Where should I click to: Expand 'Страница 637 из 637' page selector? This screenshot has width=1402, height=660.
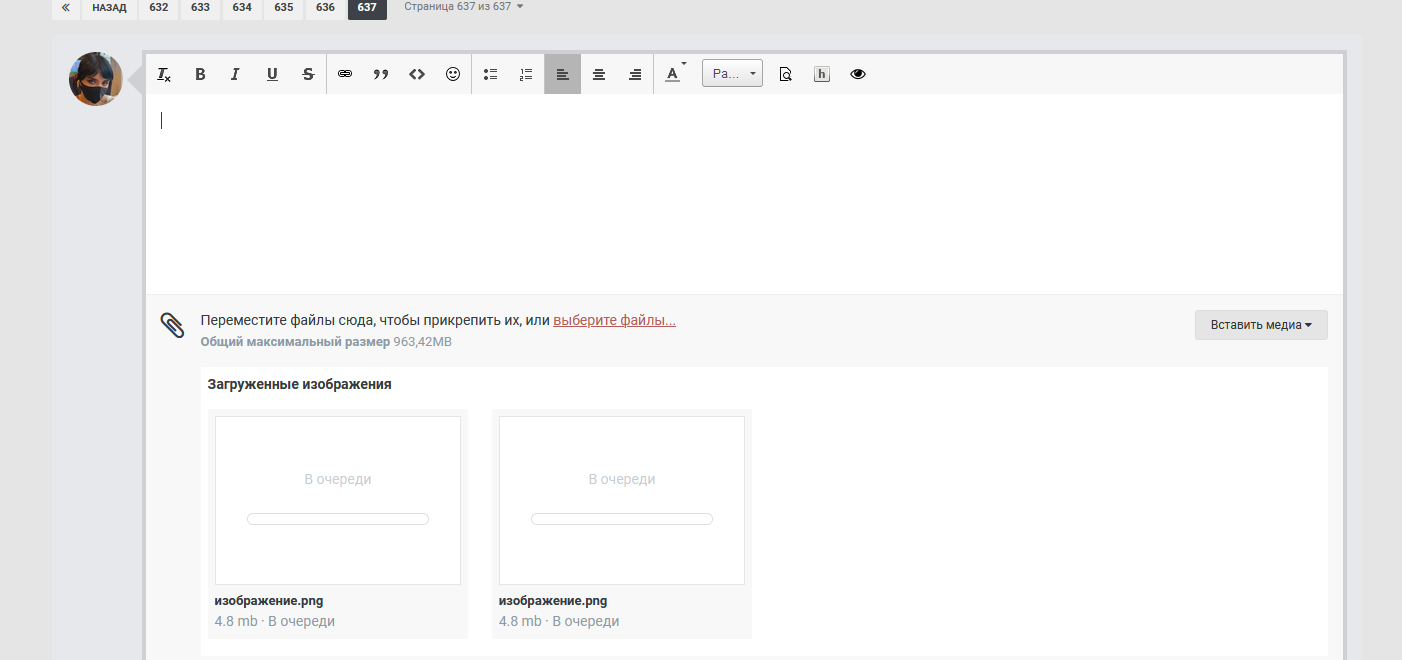[464, 7]
